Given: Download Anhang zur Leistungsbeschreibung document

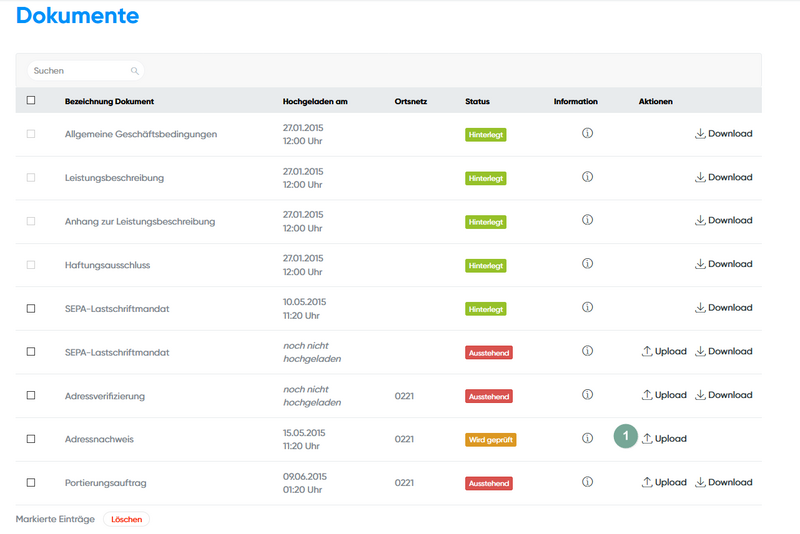Looking at the screenshot, I should 723,220.
